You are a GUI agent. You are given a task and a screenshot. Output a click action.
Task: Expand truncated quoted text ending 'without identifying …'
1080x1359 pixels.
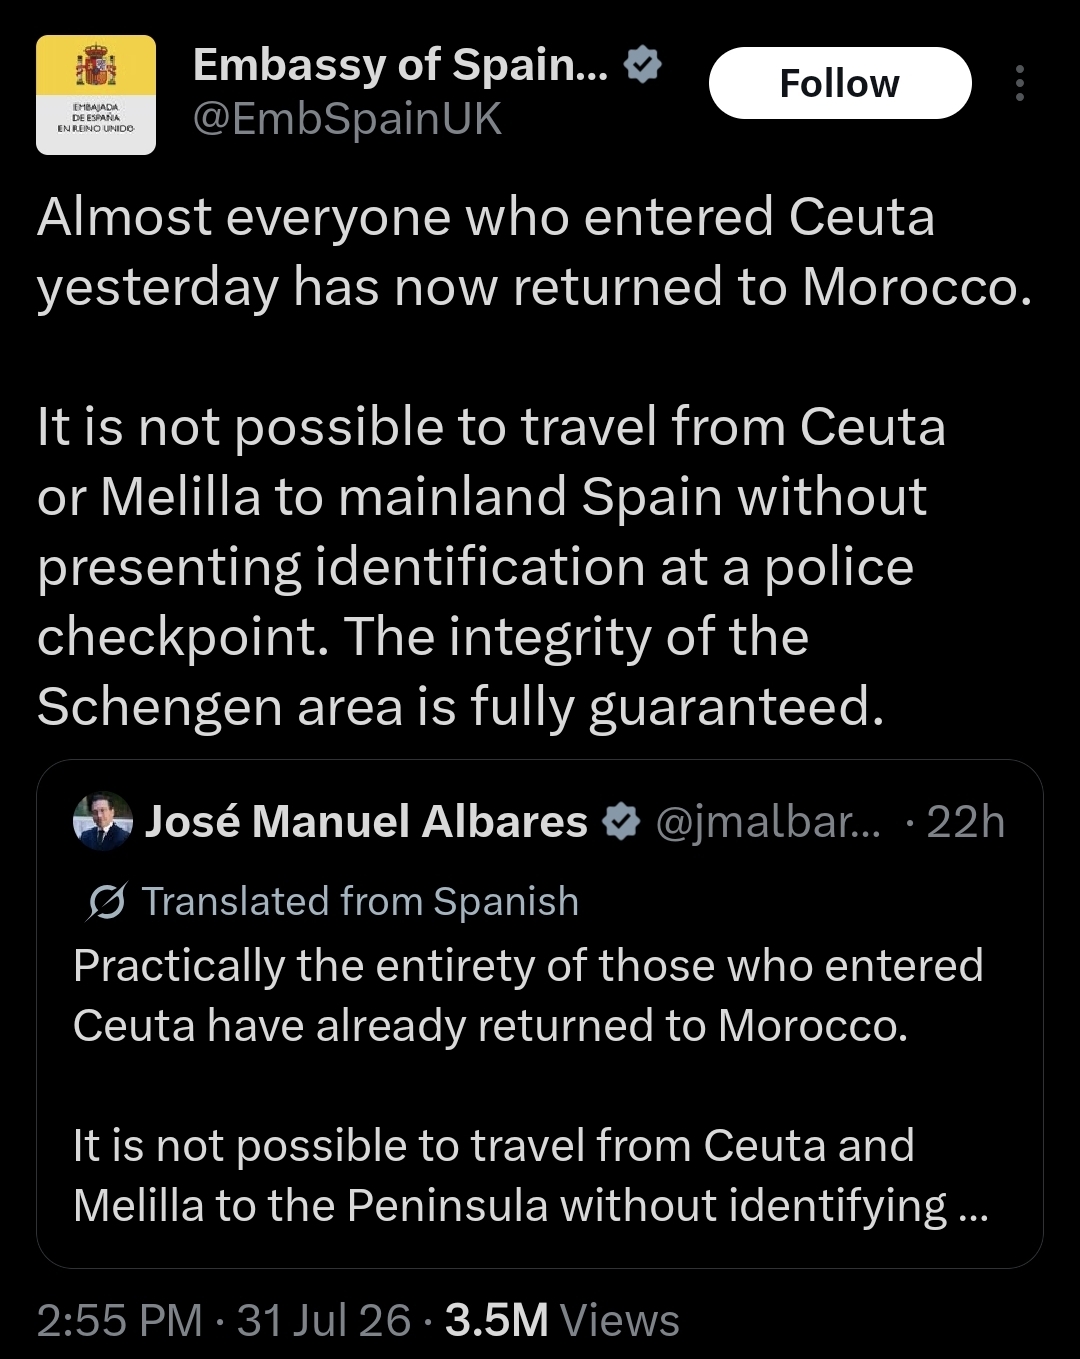click(x=530, y=1175)
